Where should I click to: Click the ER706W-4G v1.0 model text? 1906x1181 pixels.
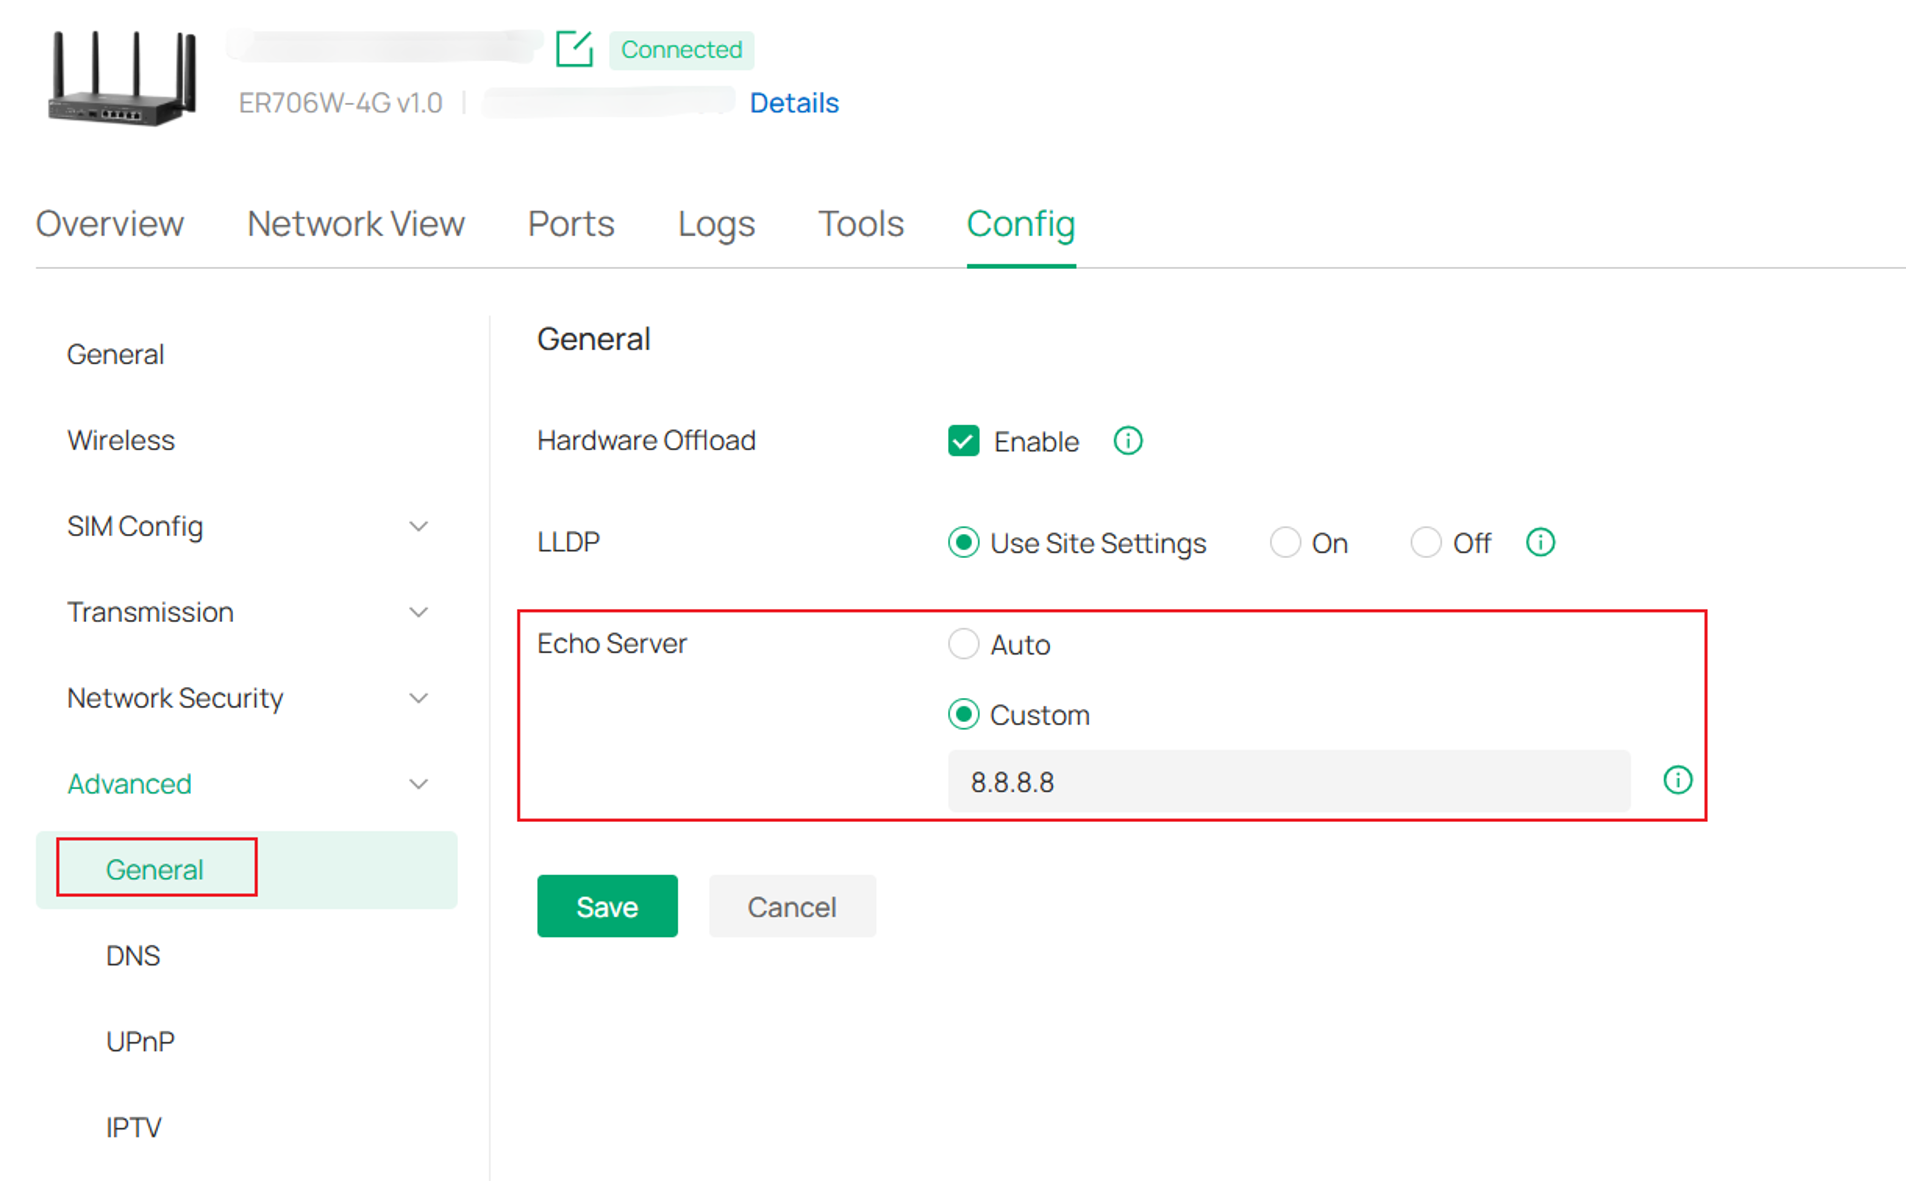point(340,103)
